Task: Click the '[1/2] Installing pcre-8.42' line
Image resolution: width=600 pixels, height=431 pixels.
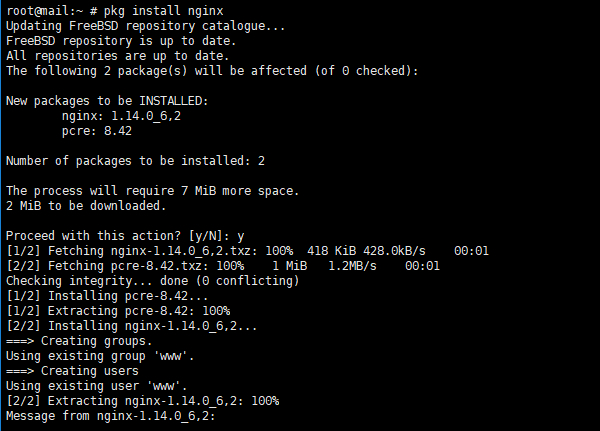Action: [x=107, y=296]
